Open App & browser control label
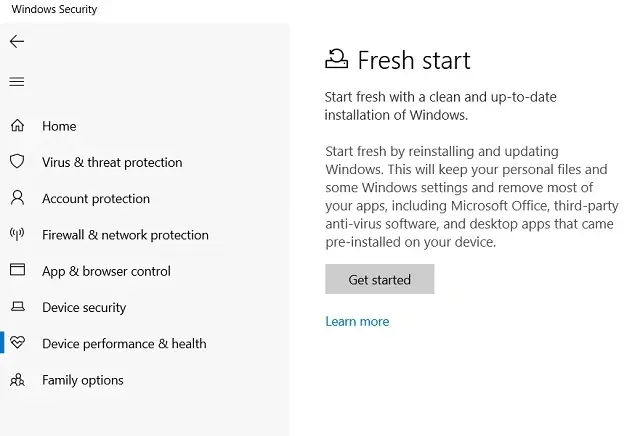640x436 pixels. (106, 271)
